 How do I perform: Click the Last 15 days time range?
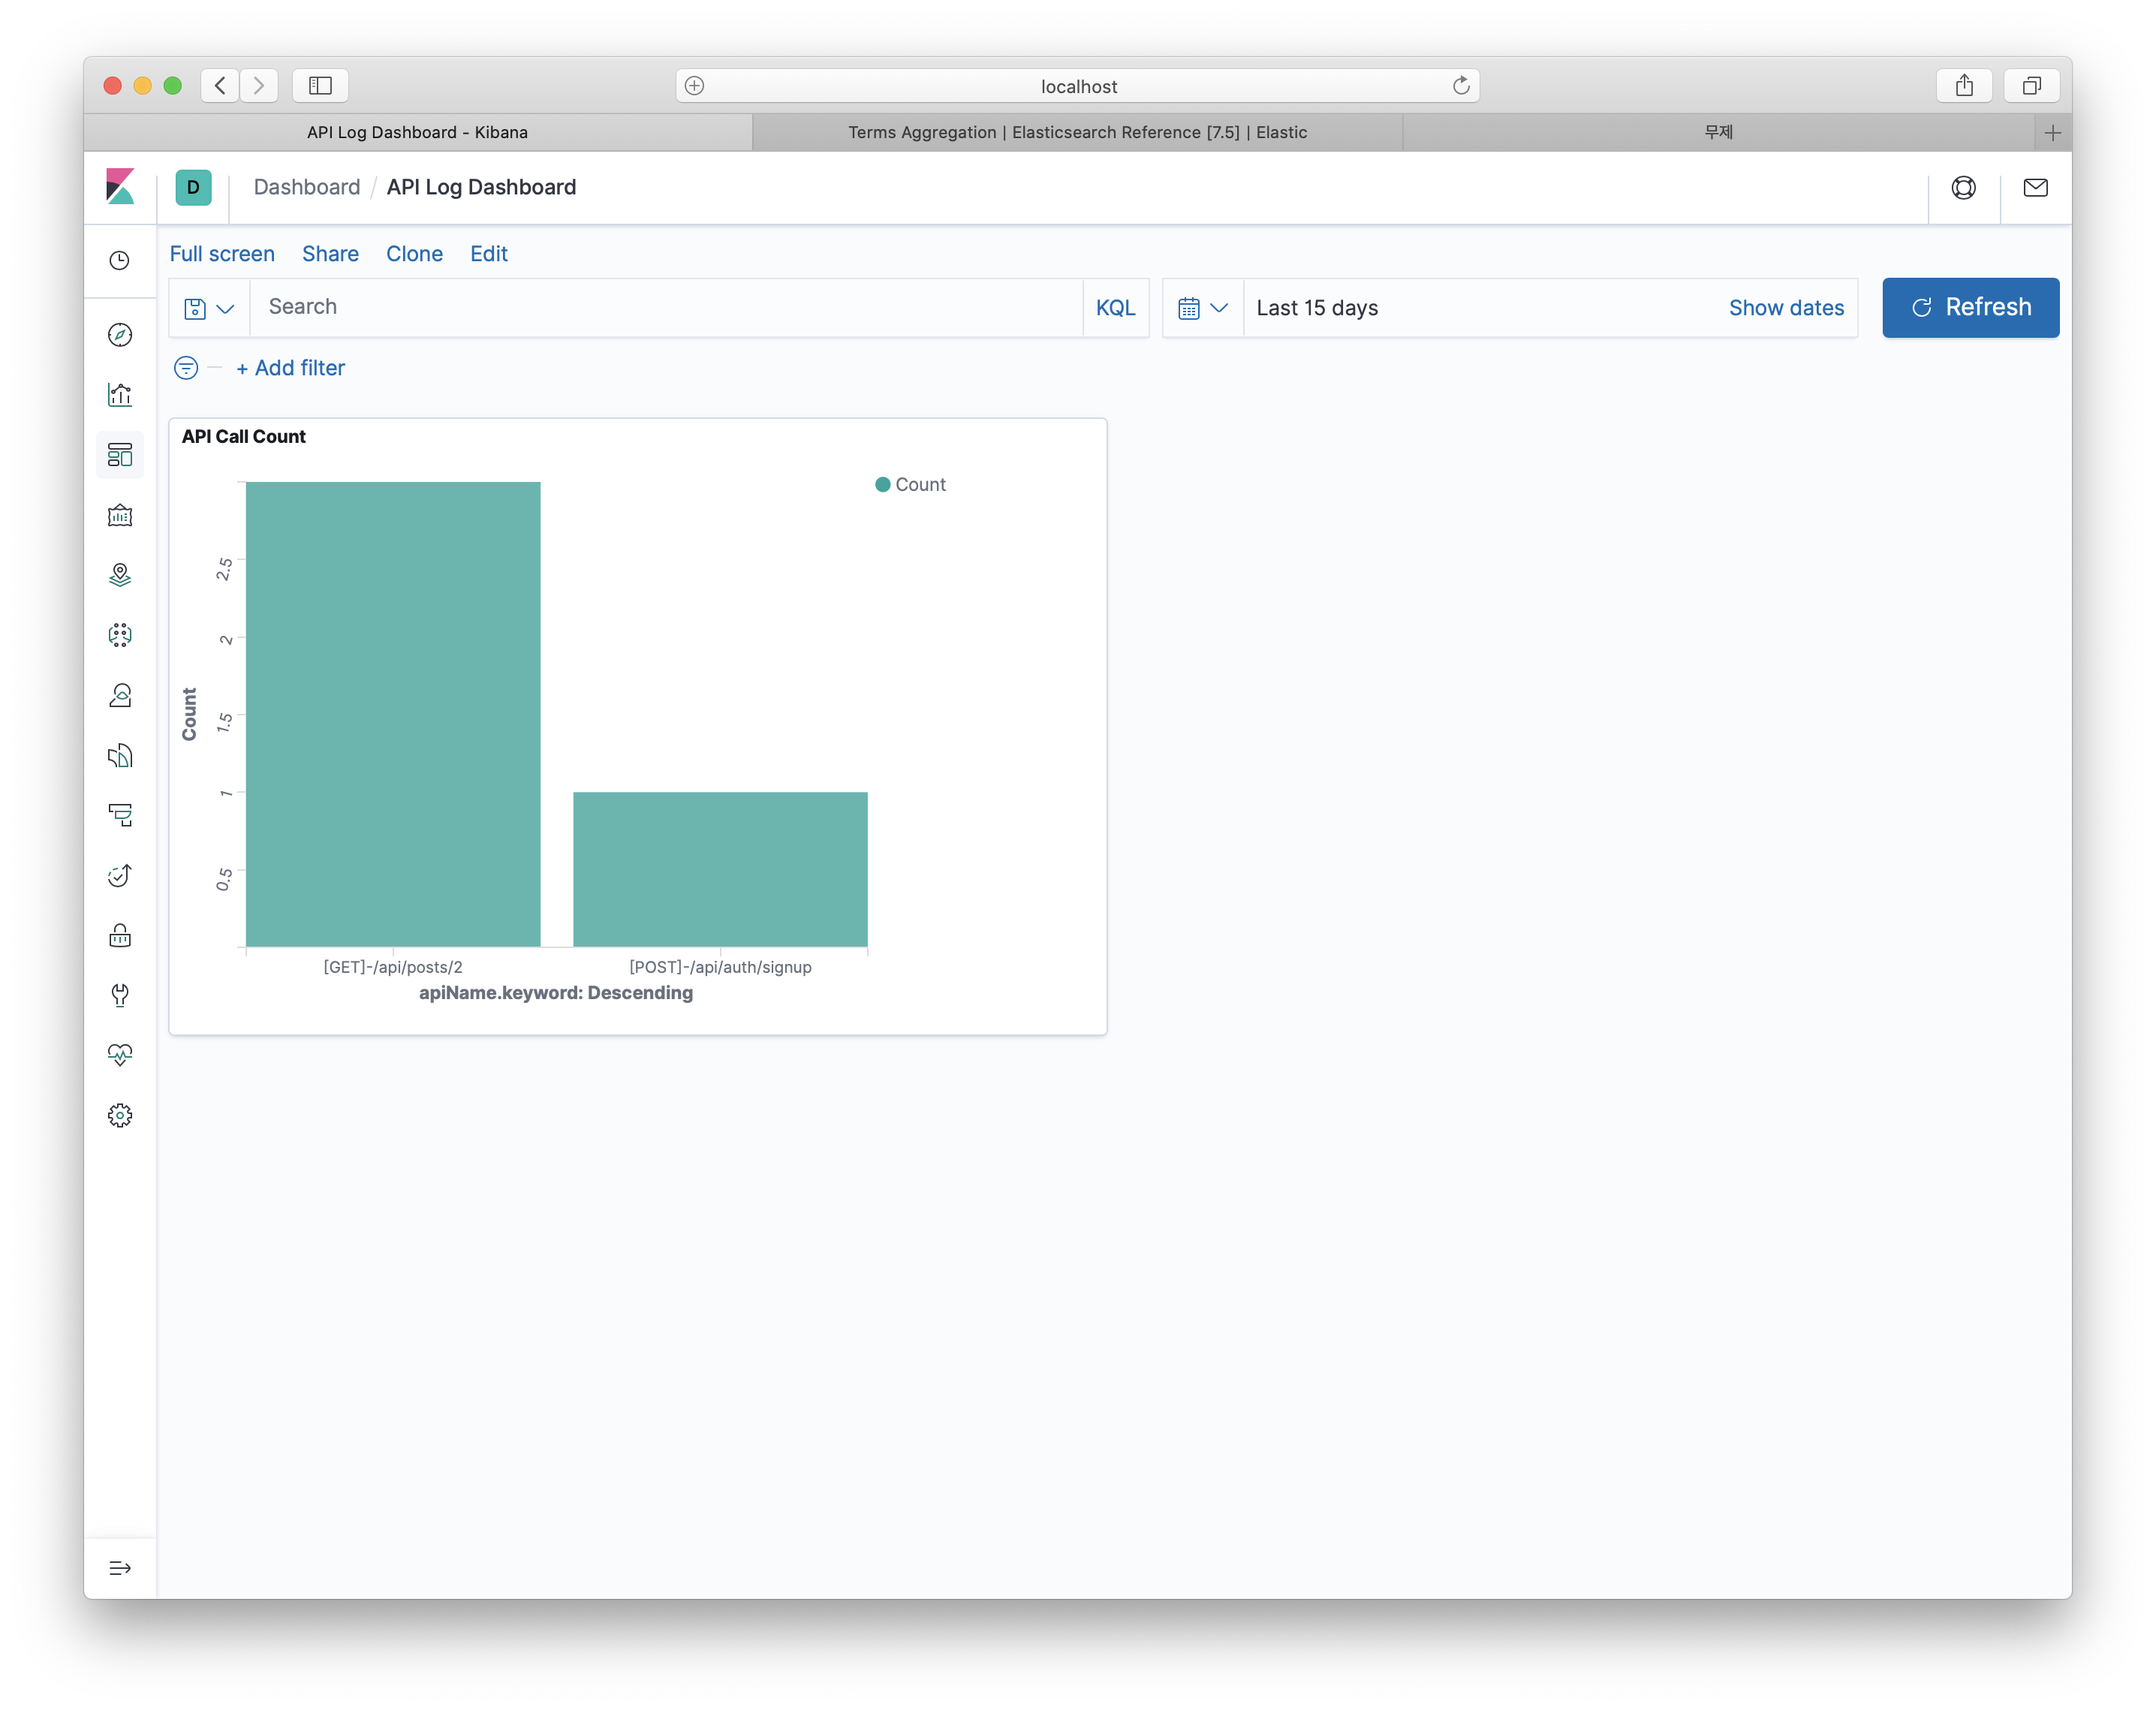click(x=1317, y=308)
